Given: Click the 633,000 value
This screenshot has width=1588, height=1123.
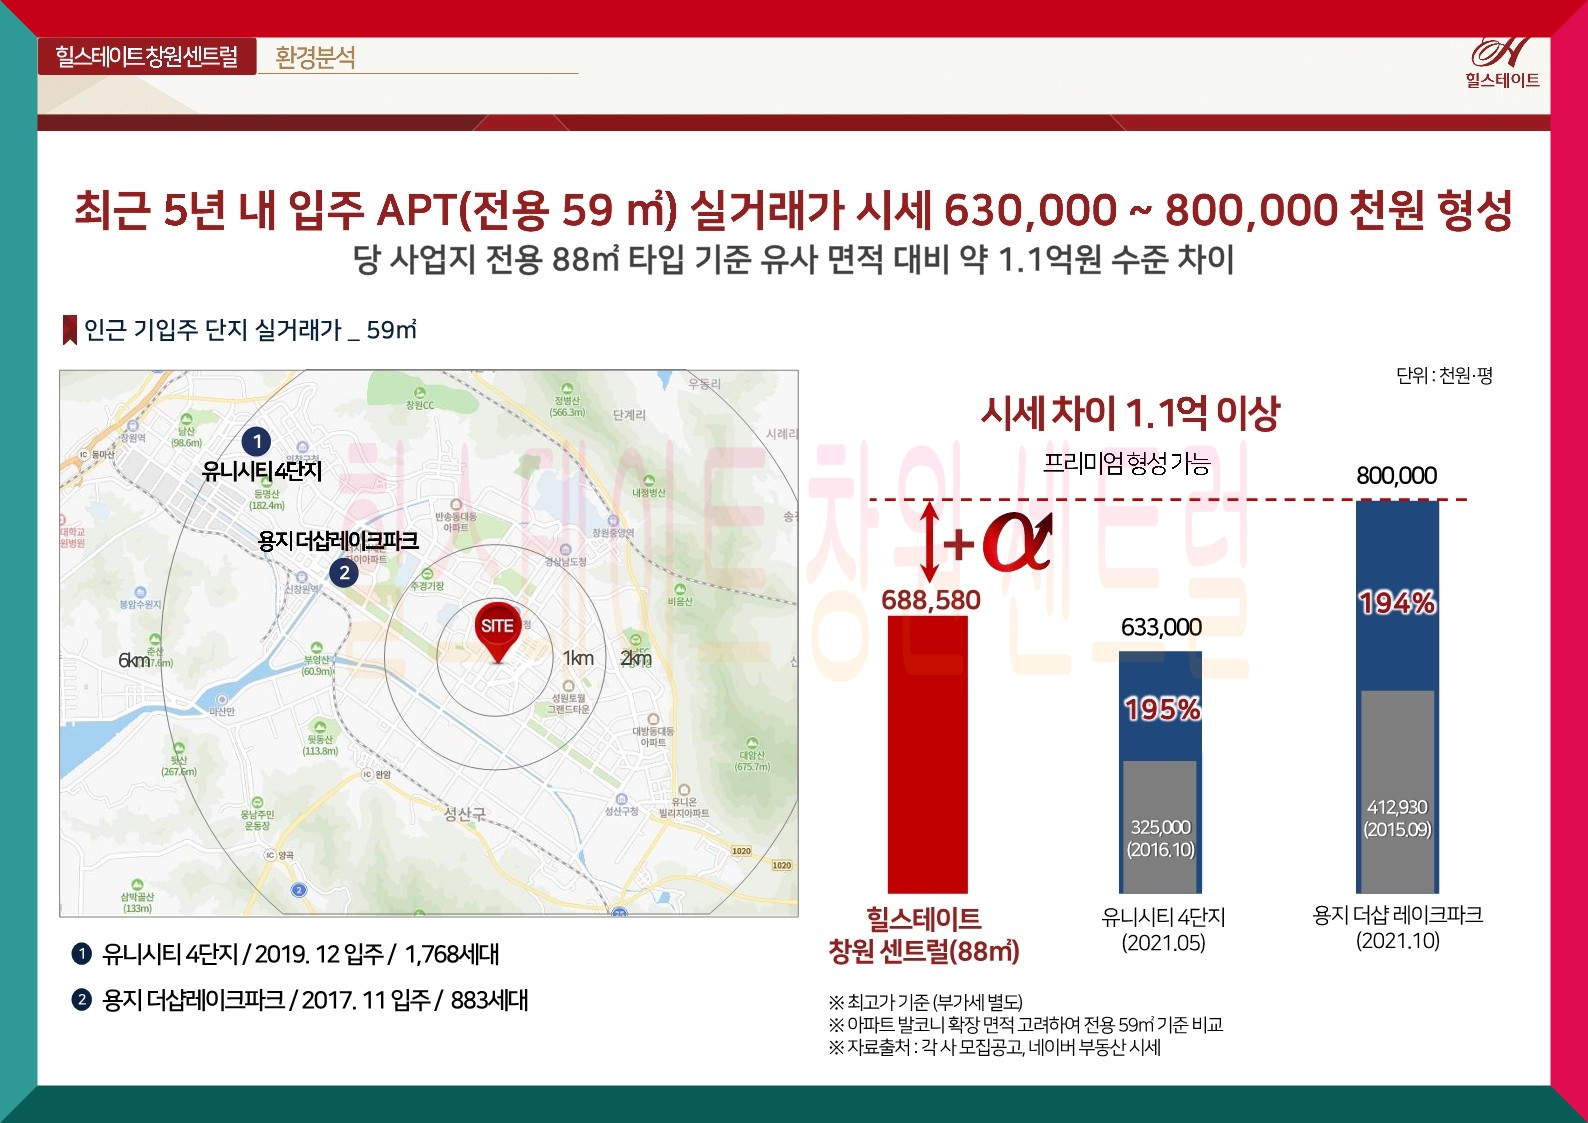Looking at the screenshot, I should pos(1161,627).
